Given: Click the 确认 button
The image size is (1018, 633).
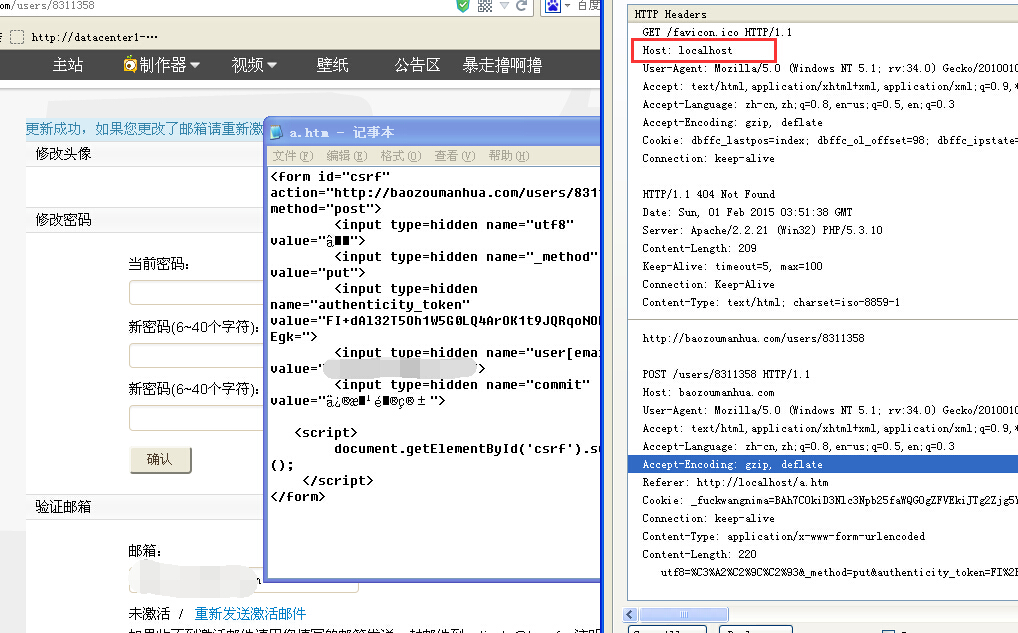Looking at the screenshot, I should coord(160,460).
